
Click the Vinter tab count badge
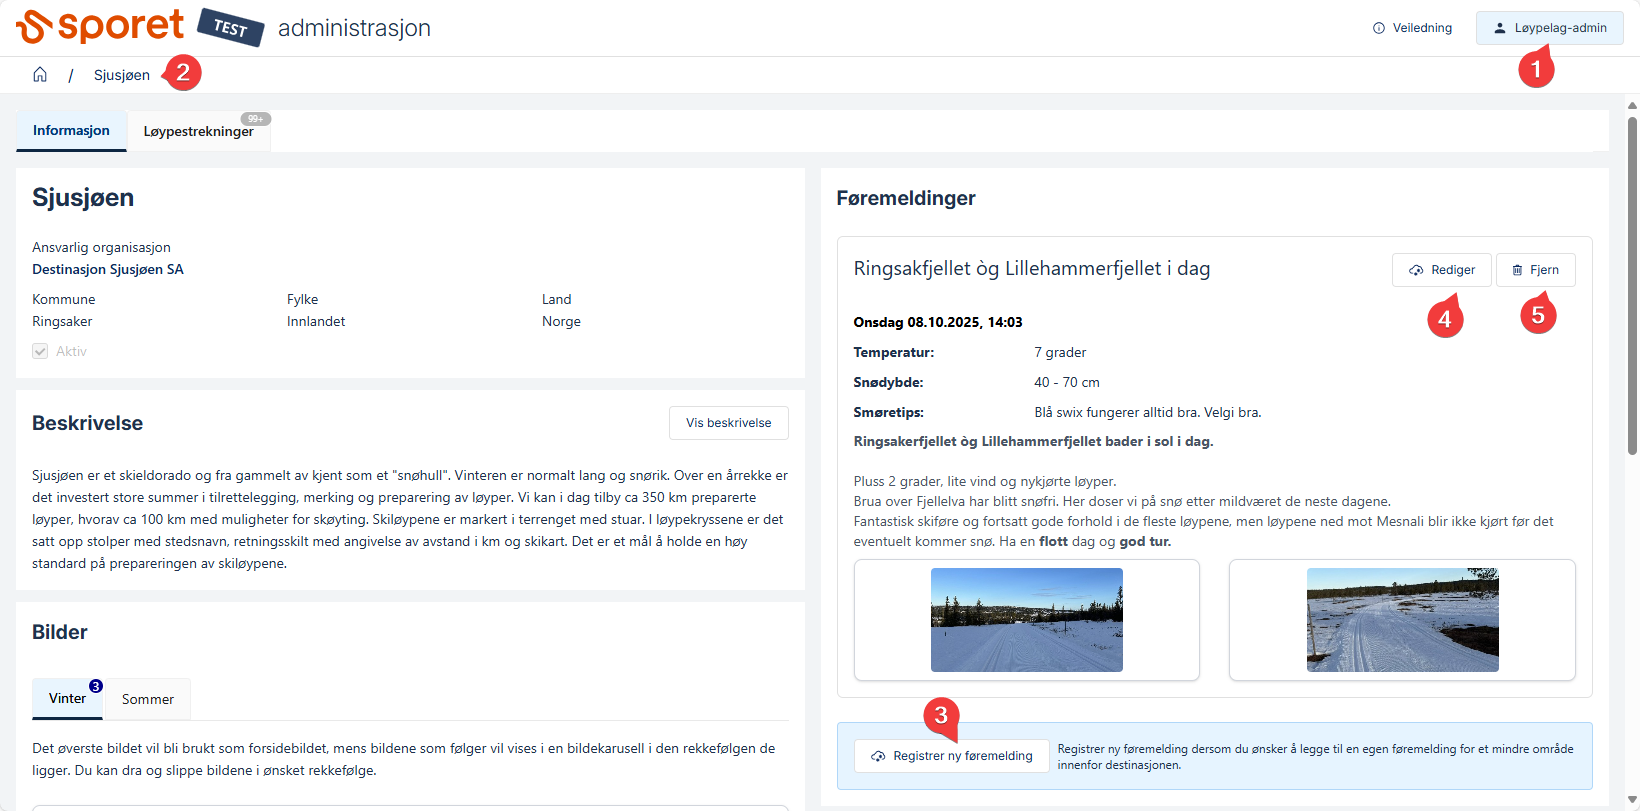(x=96, y=686)
